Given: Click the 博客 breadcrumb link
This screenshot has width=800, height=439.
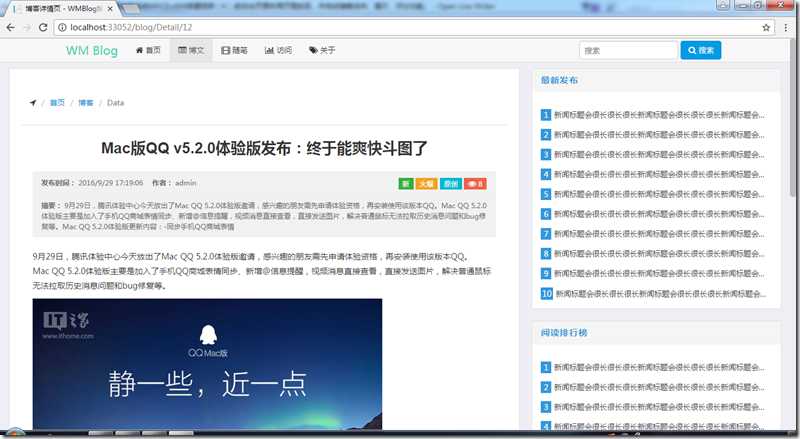Looking at the screenshot, I should 86,103.
